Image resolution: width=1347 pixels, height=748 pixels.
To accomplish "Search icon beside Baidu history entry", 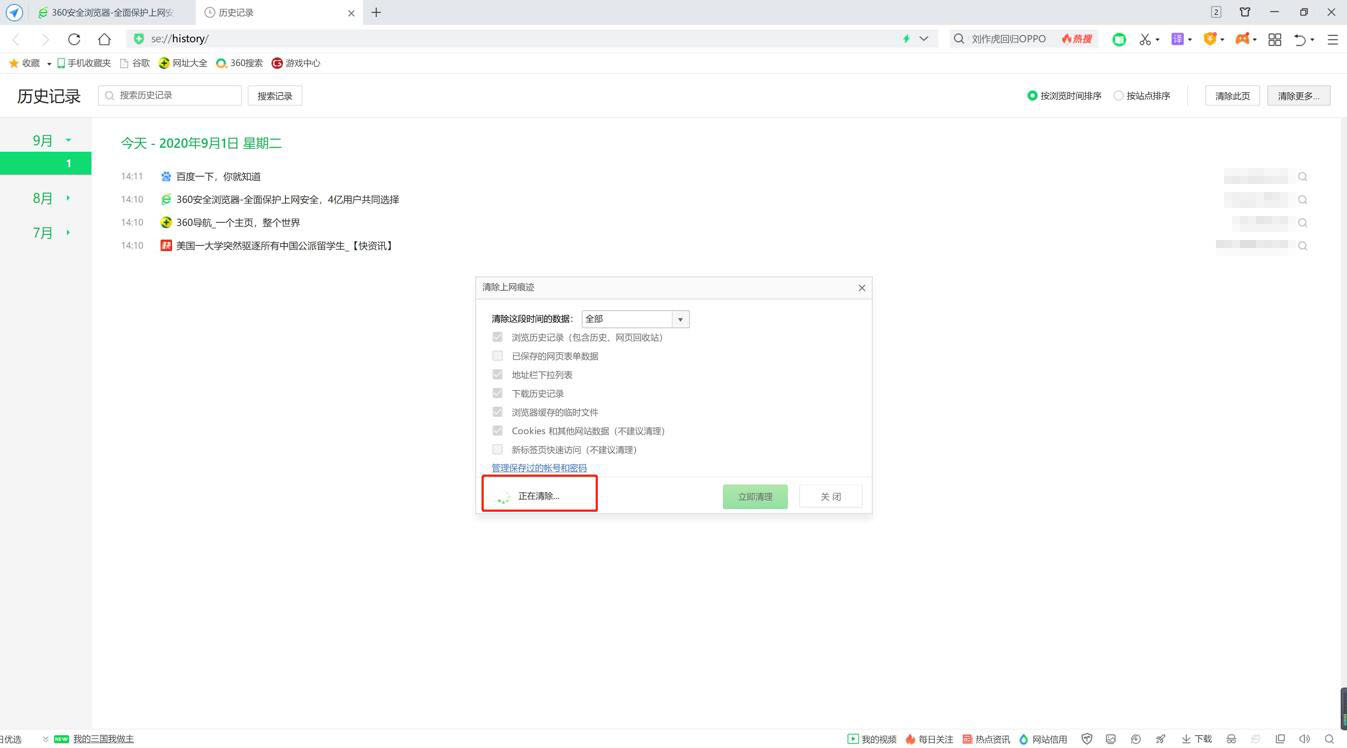I will (x=1303, y=176).
